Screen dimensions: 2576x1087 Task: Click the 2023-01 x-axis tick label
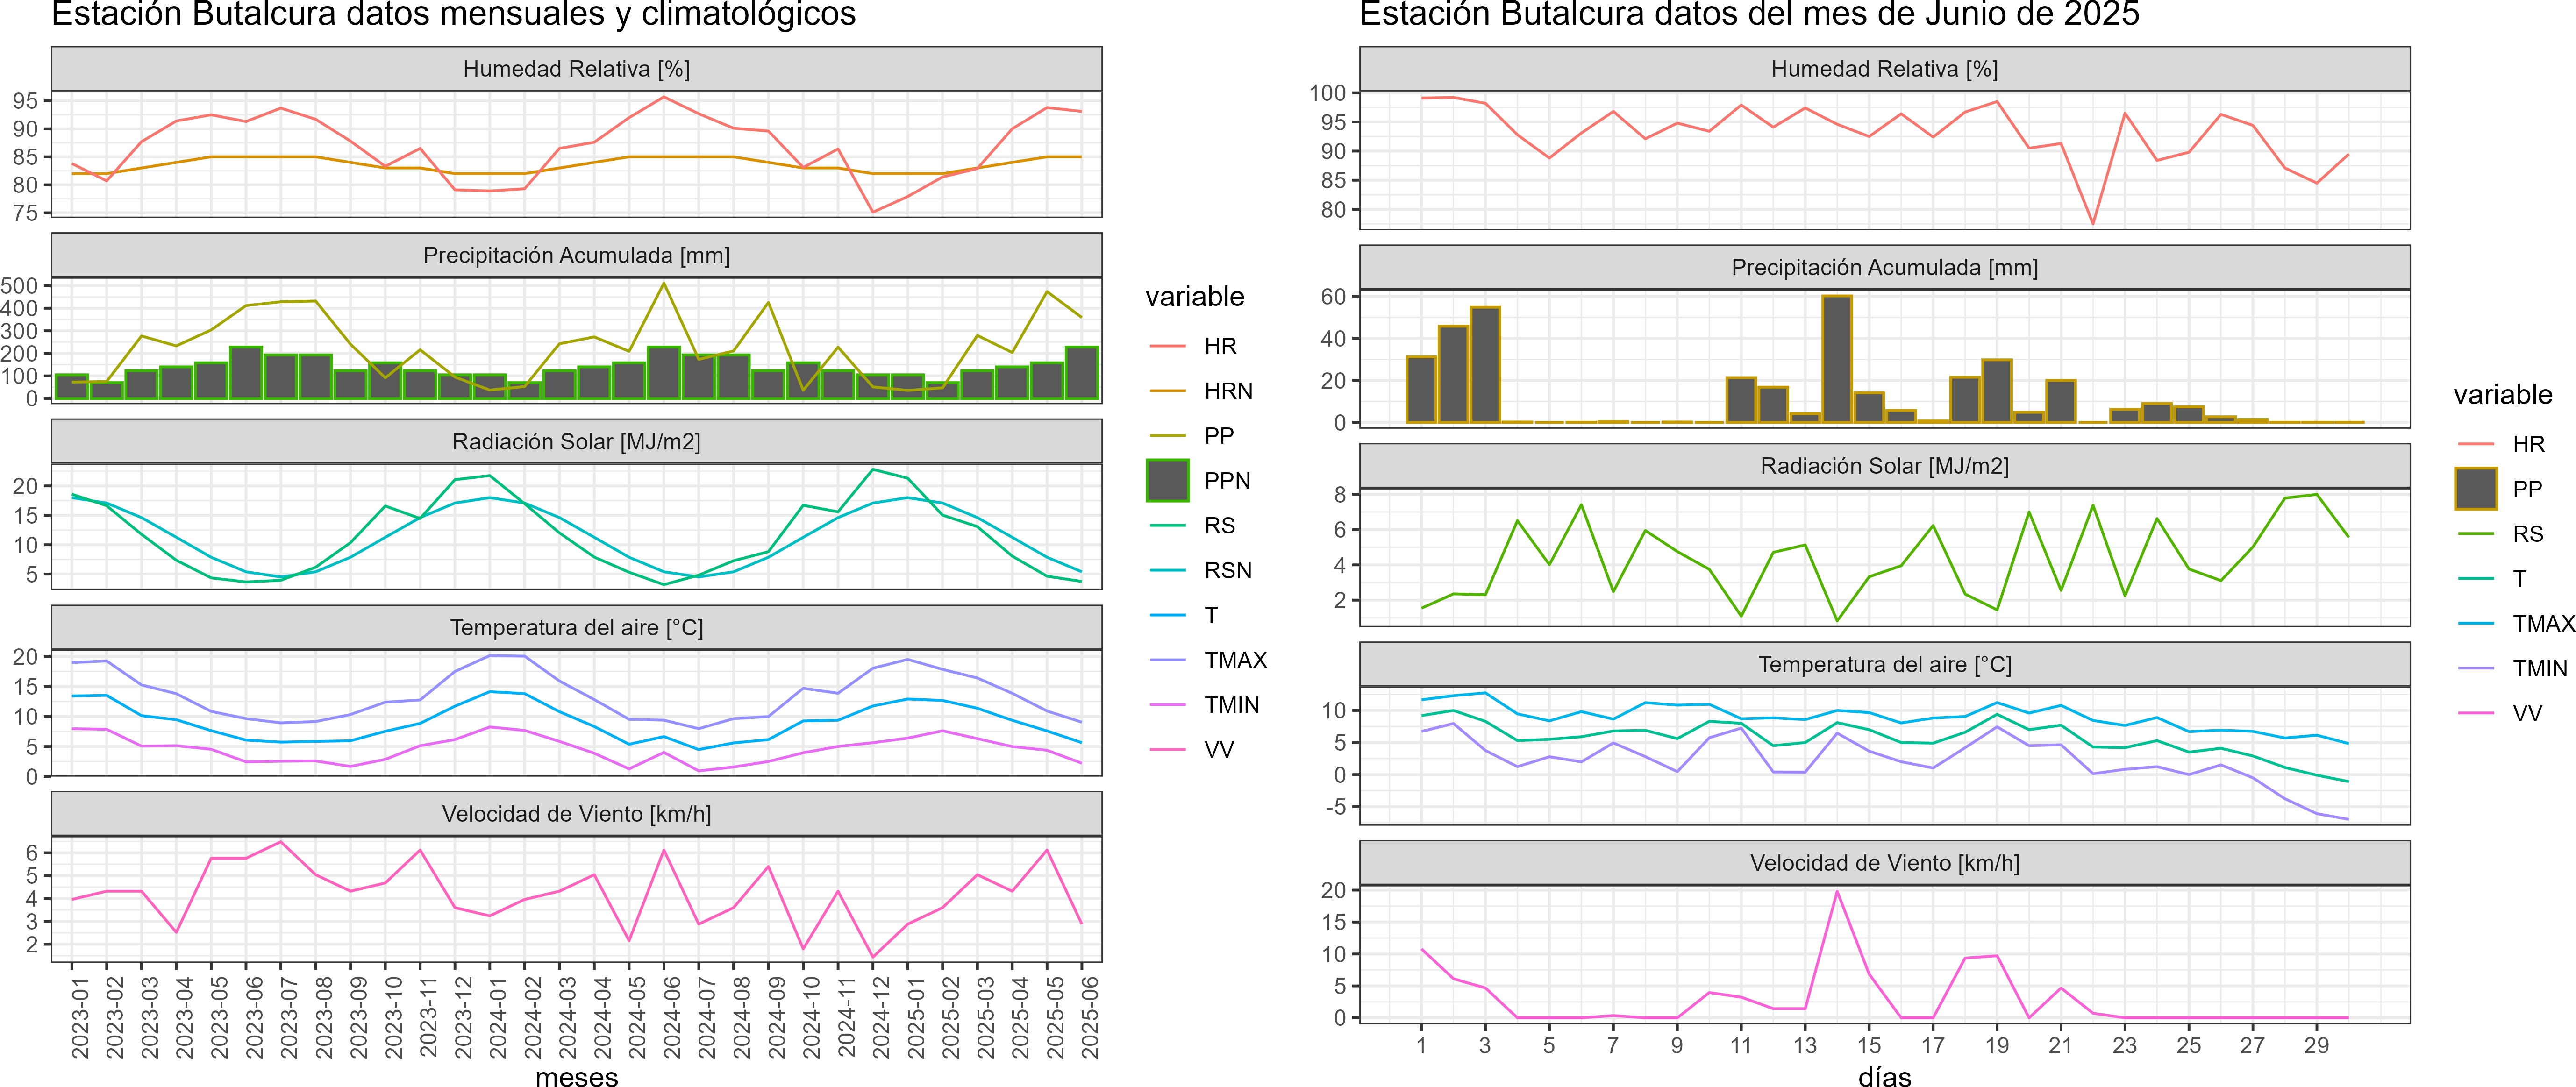point(80,1018)
